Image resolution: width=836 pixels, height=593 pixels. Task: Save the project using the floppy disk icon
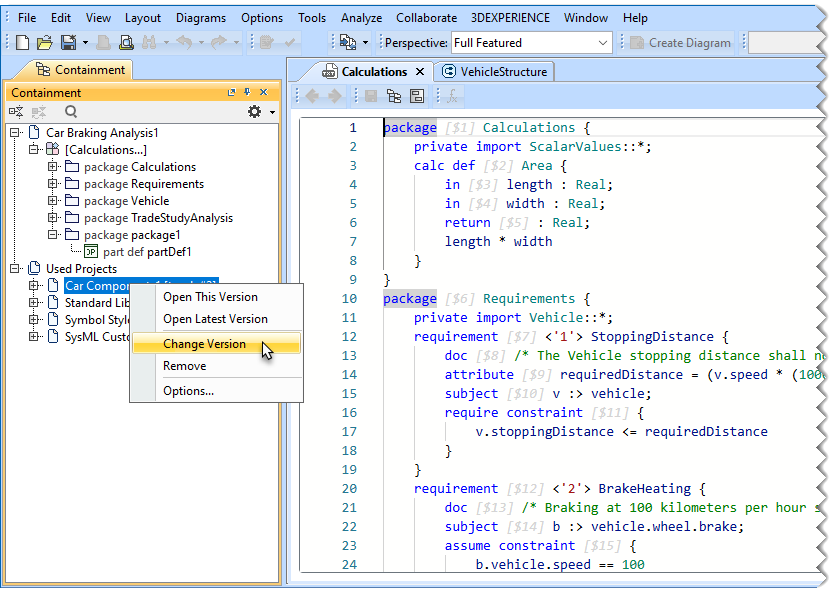67,42
